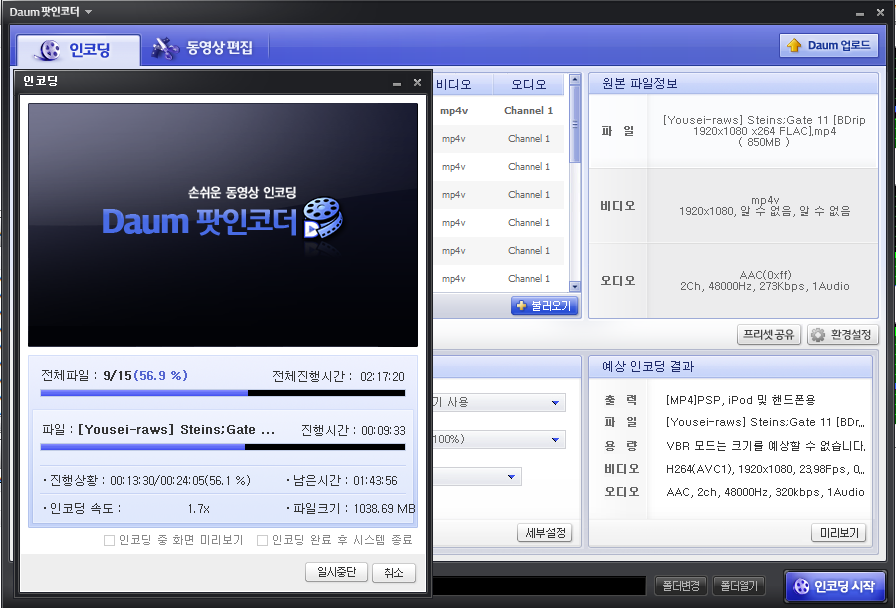Screen dimensions: 896x608
Task: Click the [Yousei-raws] Steins;Gate 11 source filename
Action: [764, 131]
